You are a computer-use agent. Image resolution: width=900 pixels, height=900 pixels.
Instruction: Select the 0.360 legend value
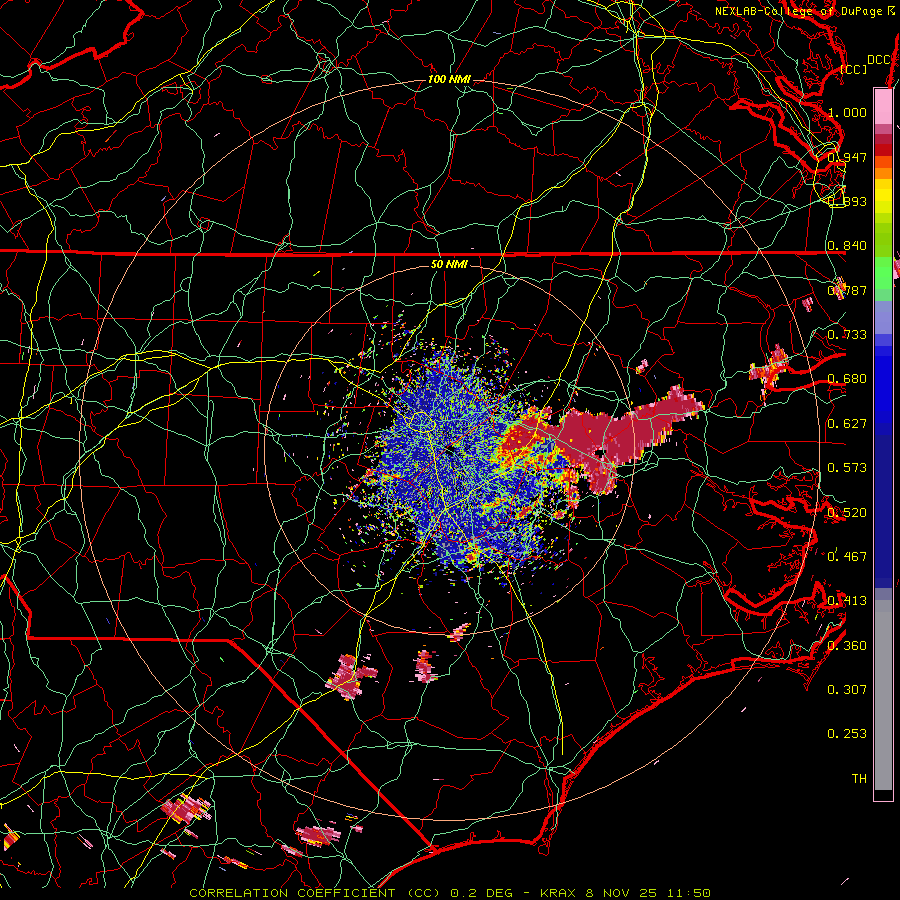click(x=847, y=645)
